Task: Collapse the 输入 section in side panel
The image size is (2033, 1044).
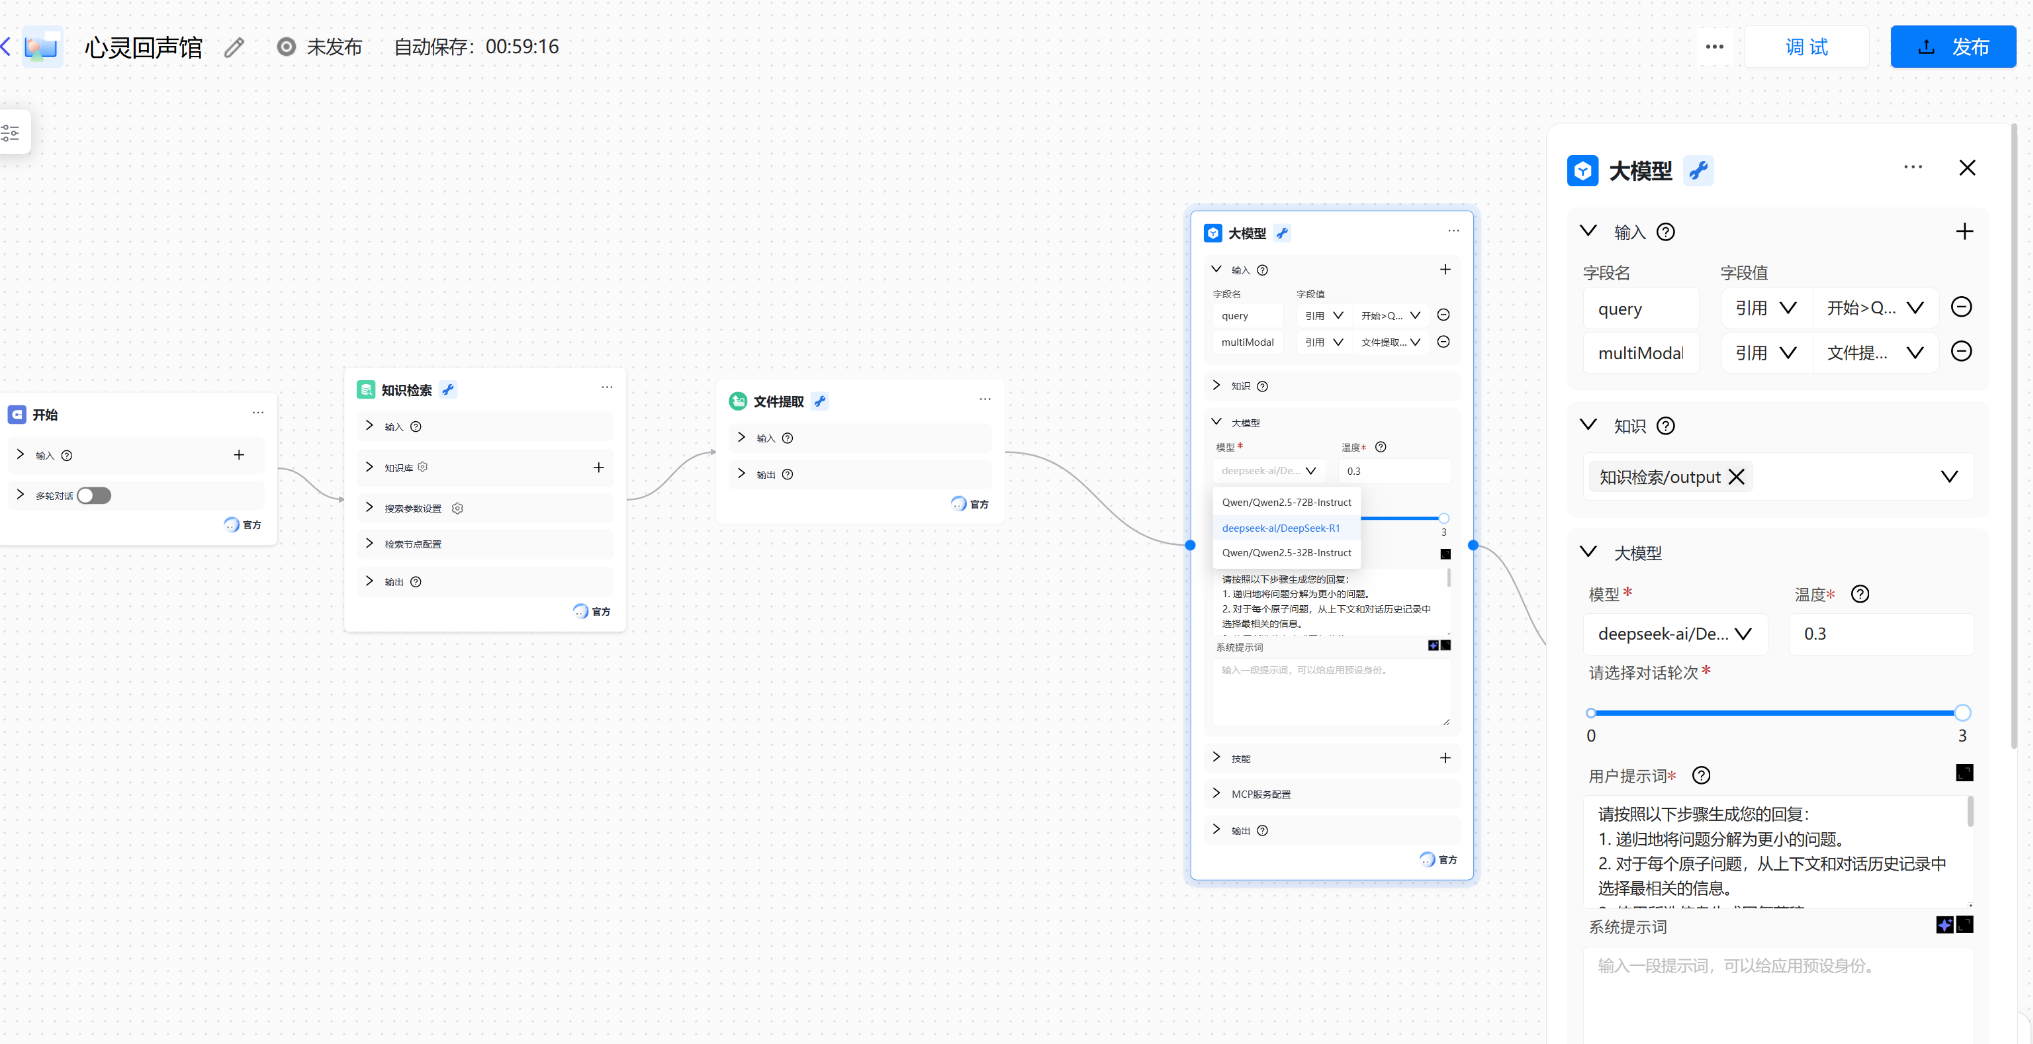Action: [1588, 231]
